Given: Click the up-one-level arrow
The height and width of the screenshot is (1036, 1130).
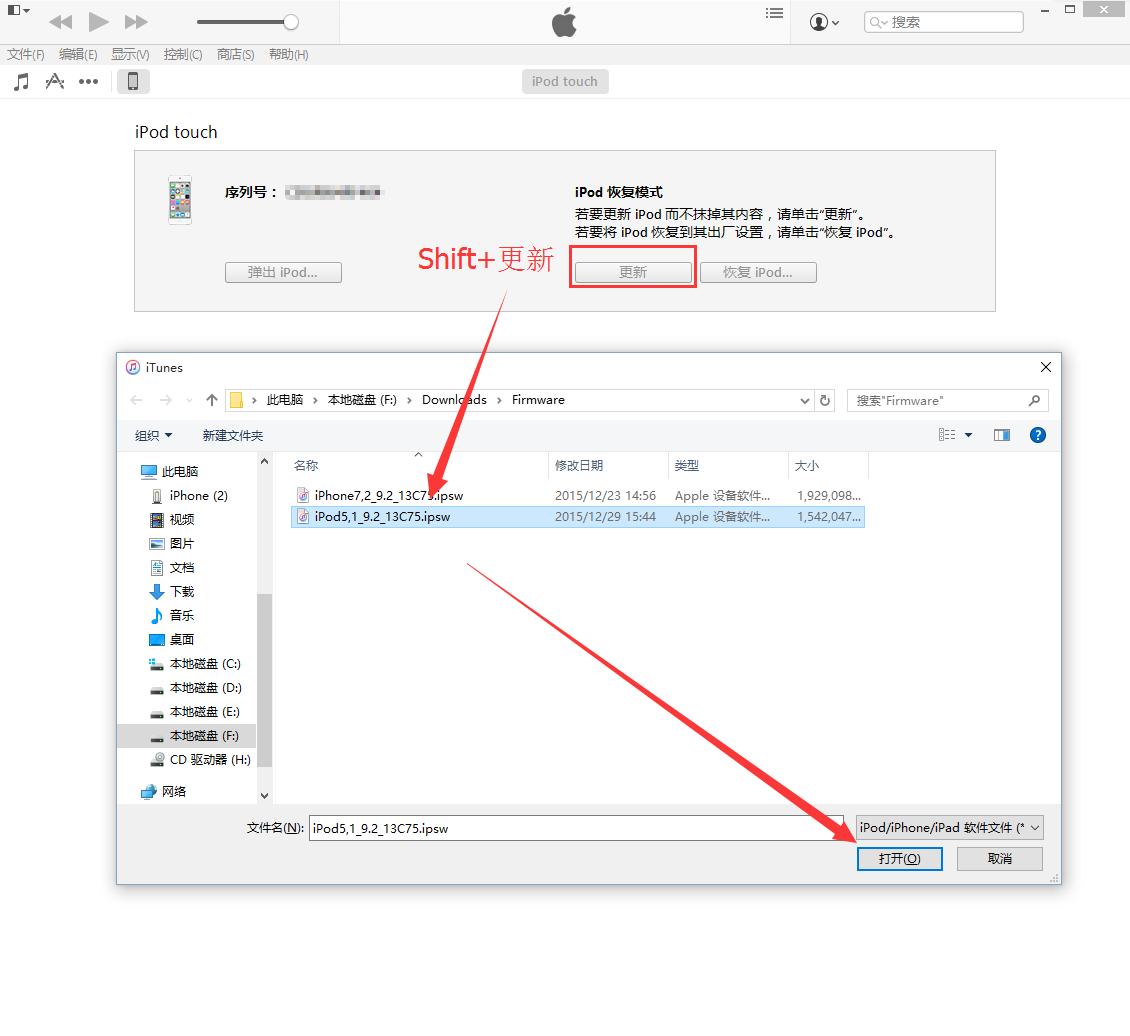Looking at the screenshot, I should click(x=211, y=400).
